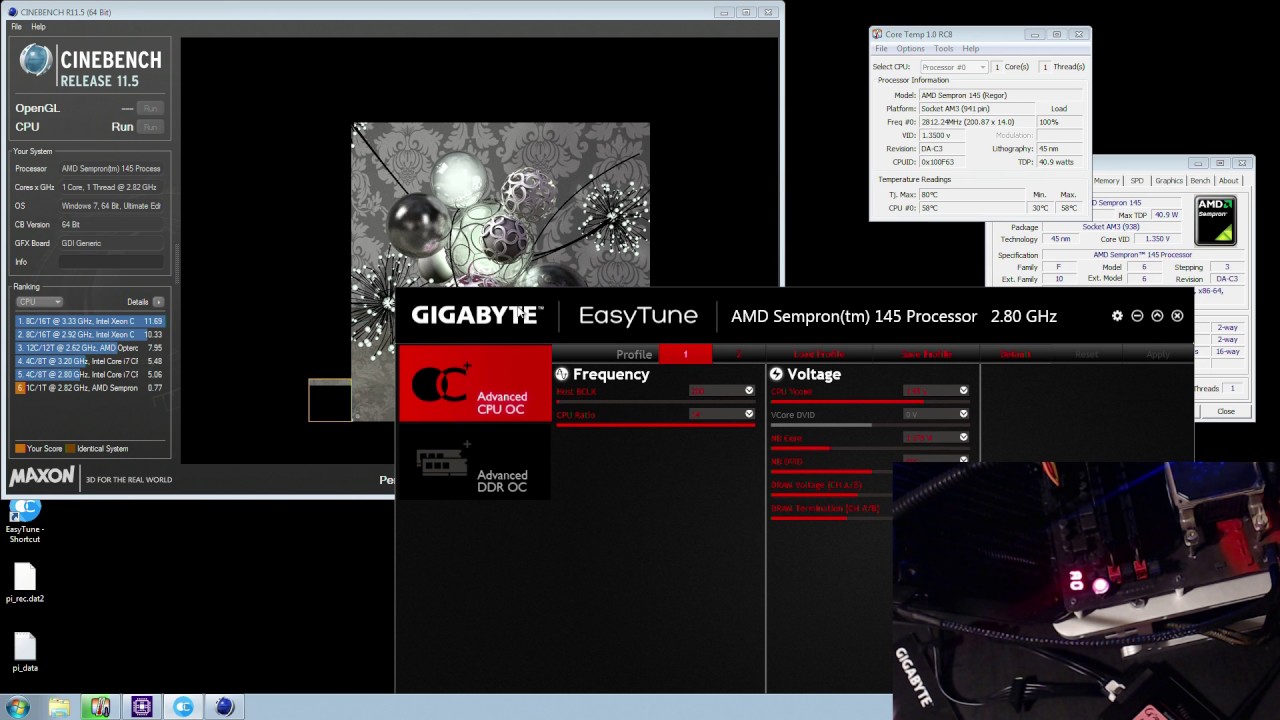Click Load Profile in EasyTune
The height and width of the screenshot is (720, 1280).
point(819,354)
